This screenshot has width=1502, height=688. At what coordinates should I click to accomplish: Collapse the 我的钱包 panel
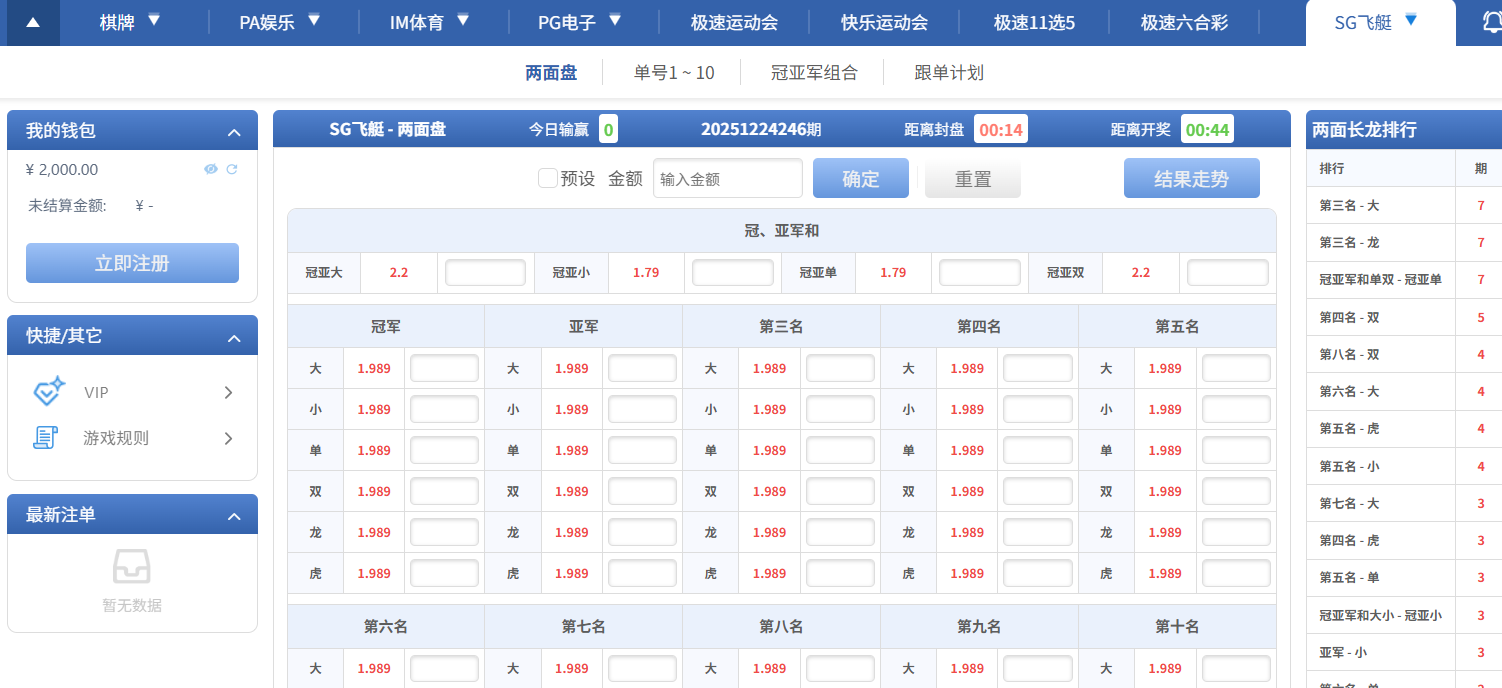(234, 130)
